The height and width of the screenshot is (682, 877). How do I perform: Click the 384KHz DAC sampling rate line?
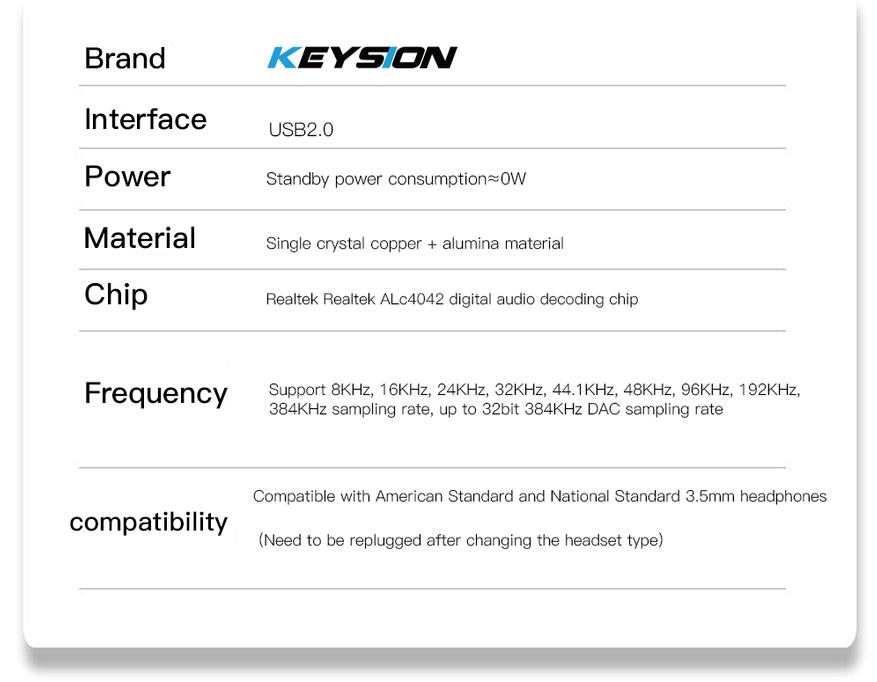[496, 409]
